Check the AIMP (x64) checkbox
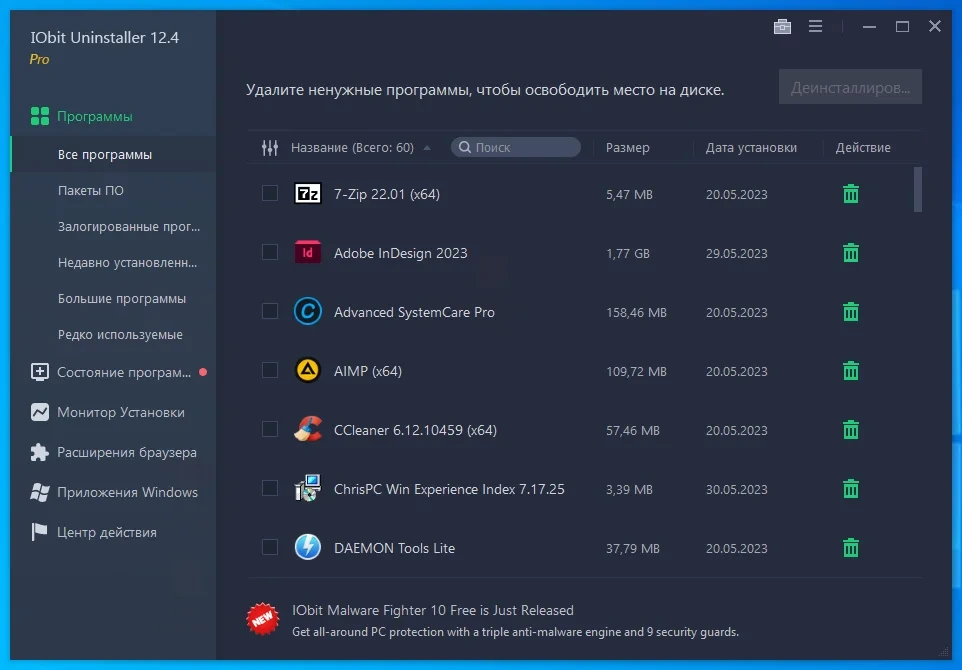This screenshot has height=670, width=962. tap(270, 370)
